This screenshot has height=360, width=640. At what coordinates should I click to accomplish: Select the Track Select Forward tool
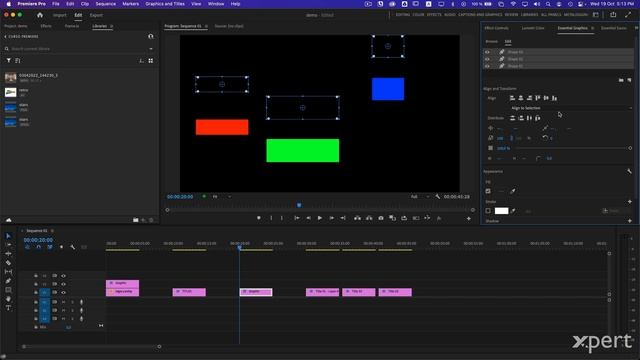(x=8, y=244)
